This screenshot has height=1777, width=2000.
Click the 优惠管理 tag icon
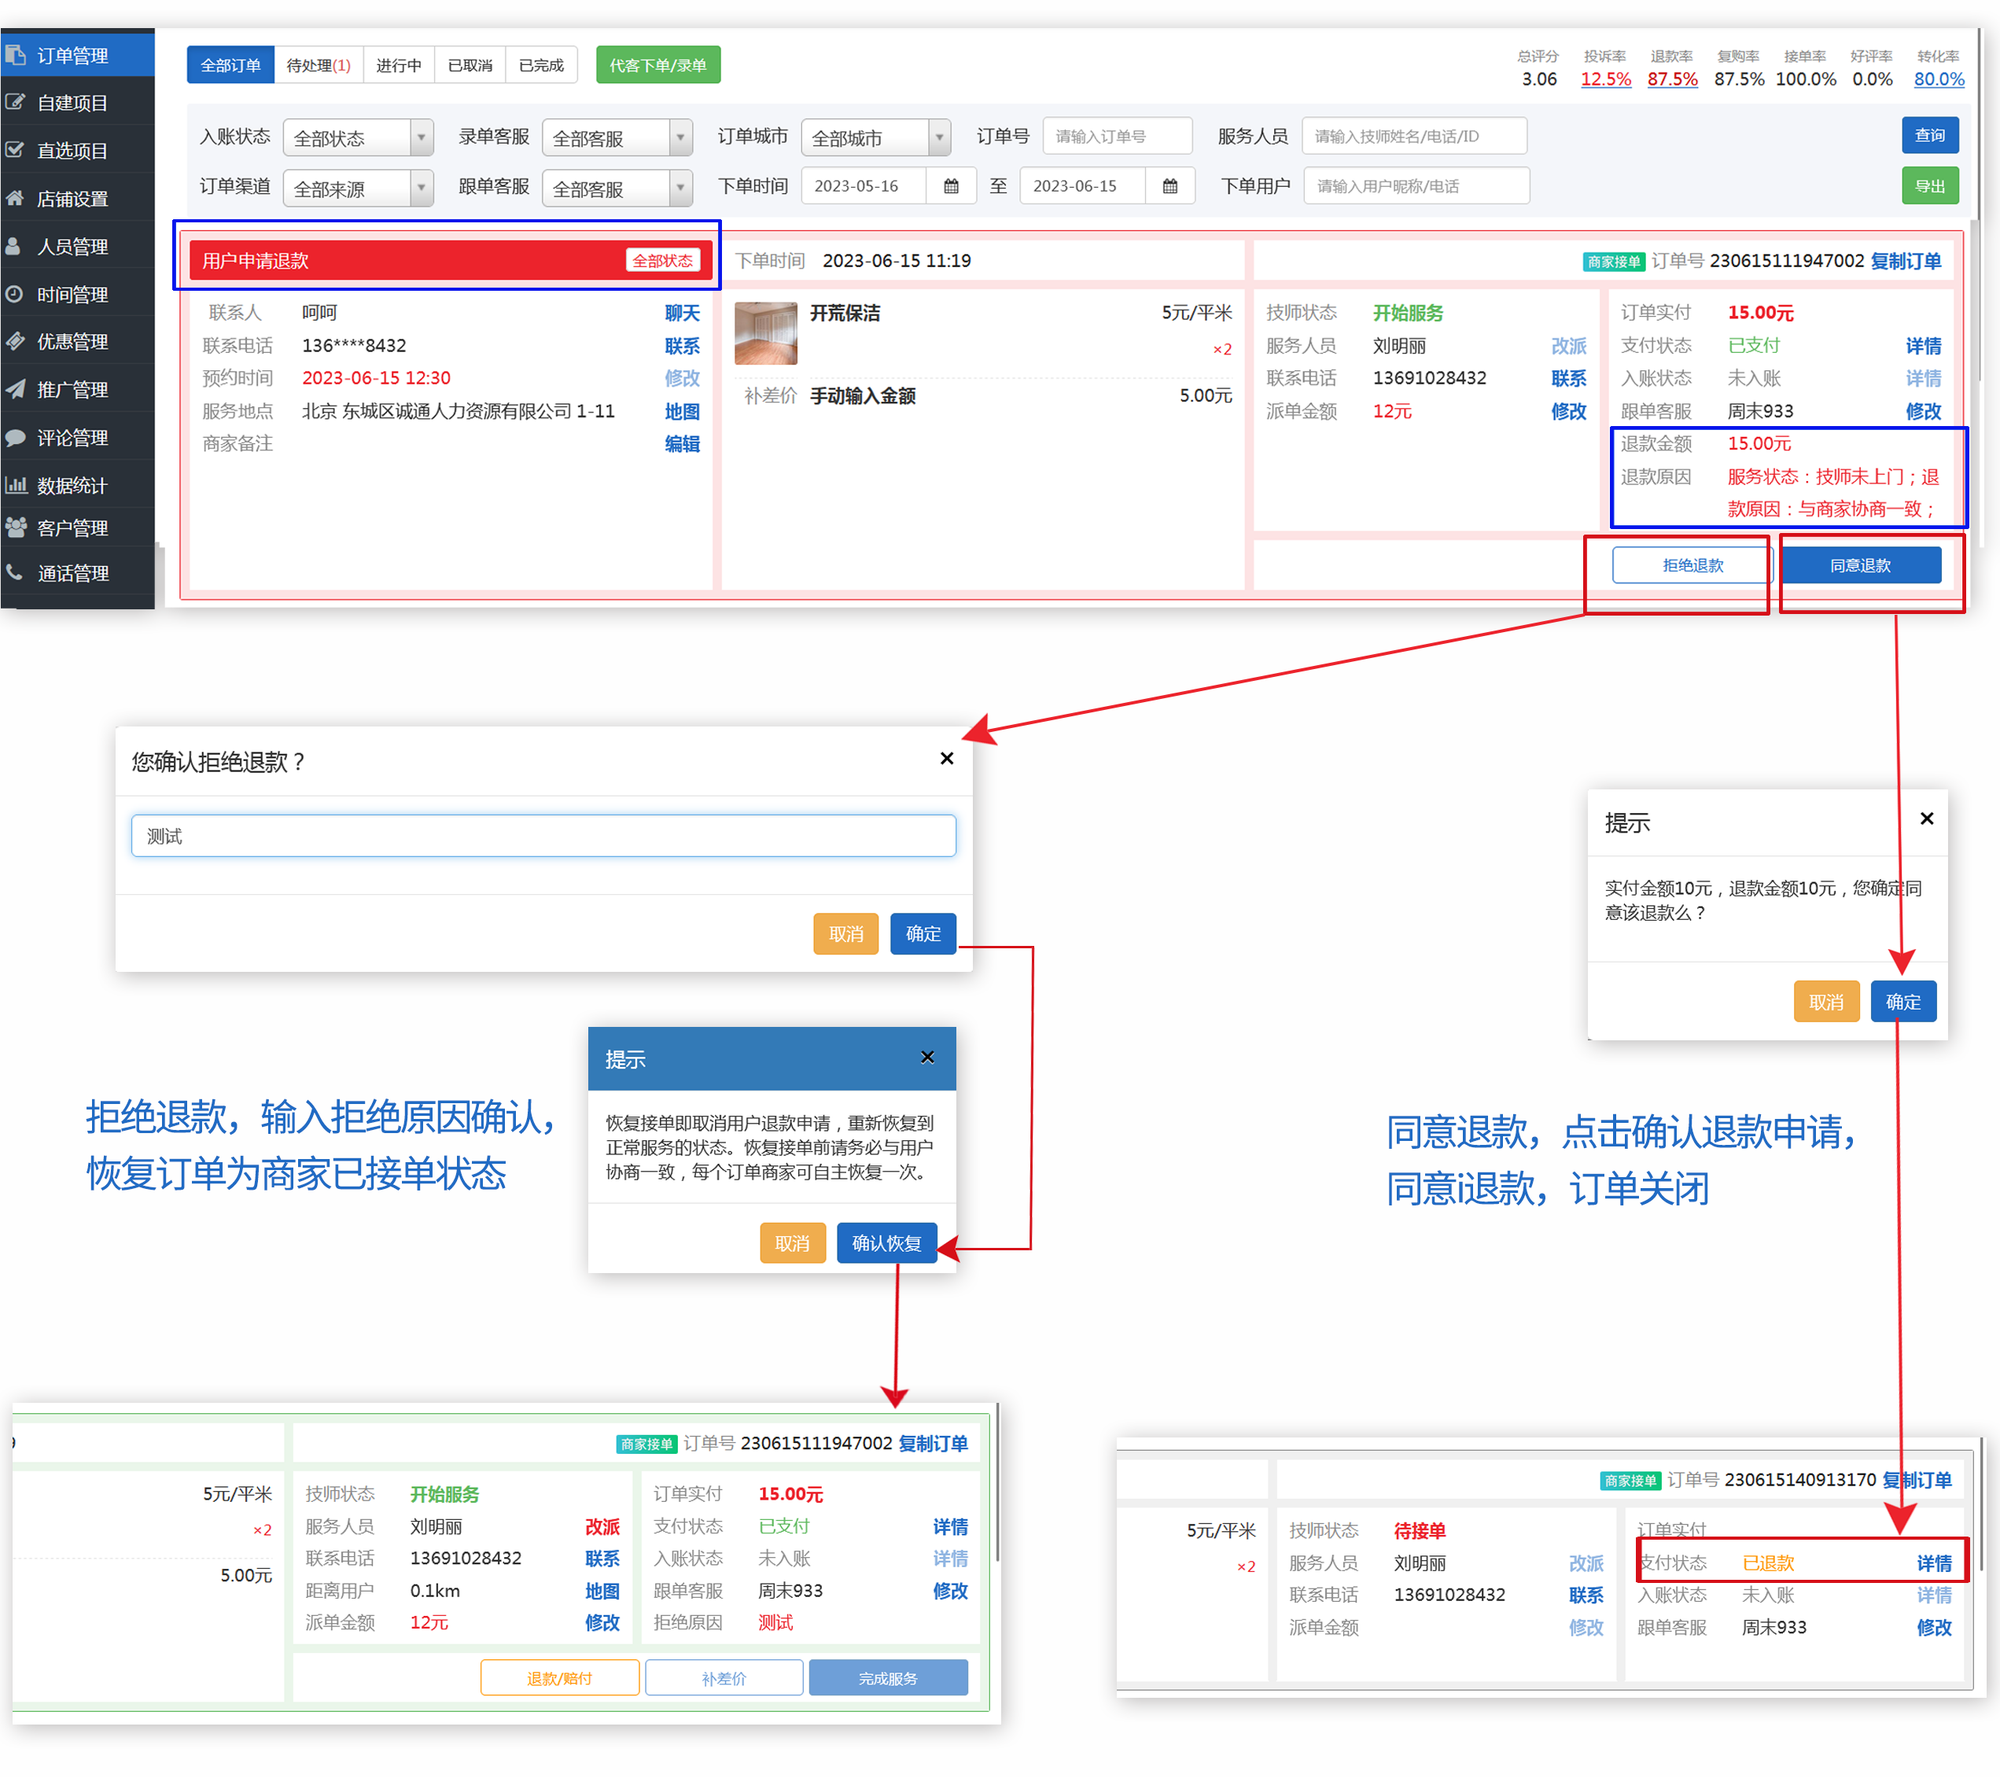pos(15,341)
